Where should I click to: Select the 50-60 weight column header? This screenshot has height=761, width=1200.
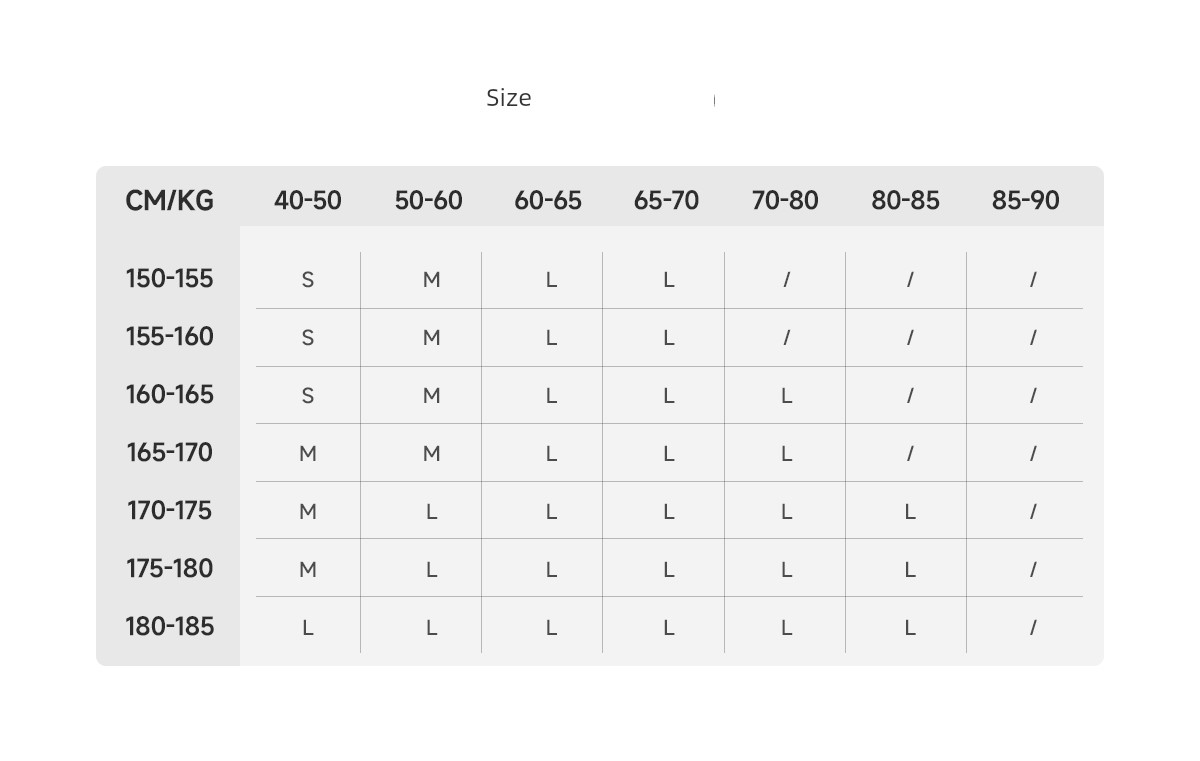428,200
